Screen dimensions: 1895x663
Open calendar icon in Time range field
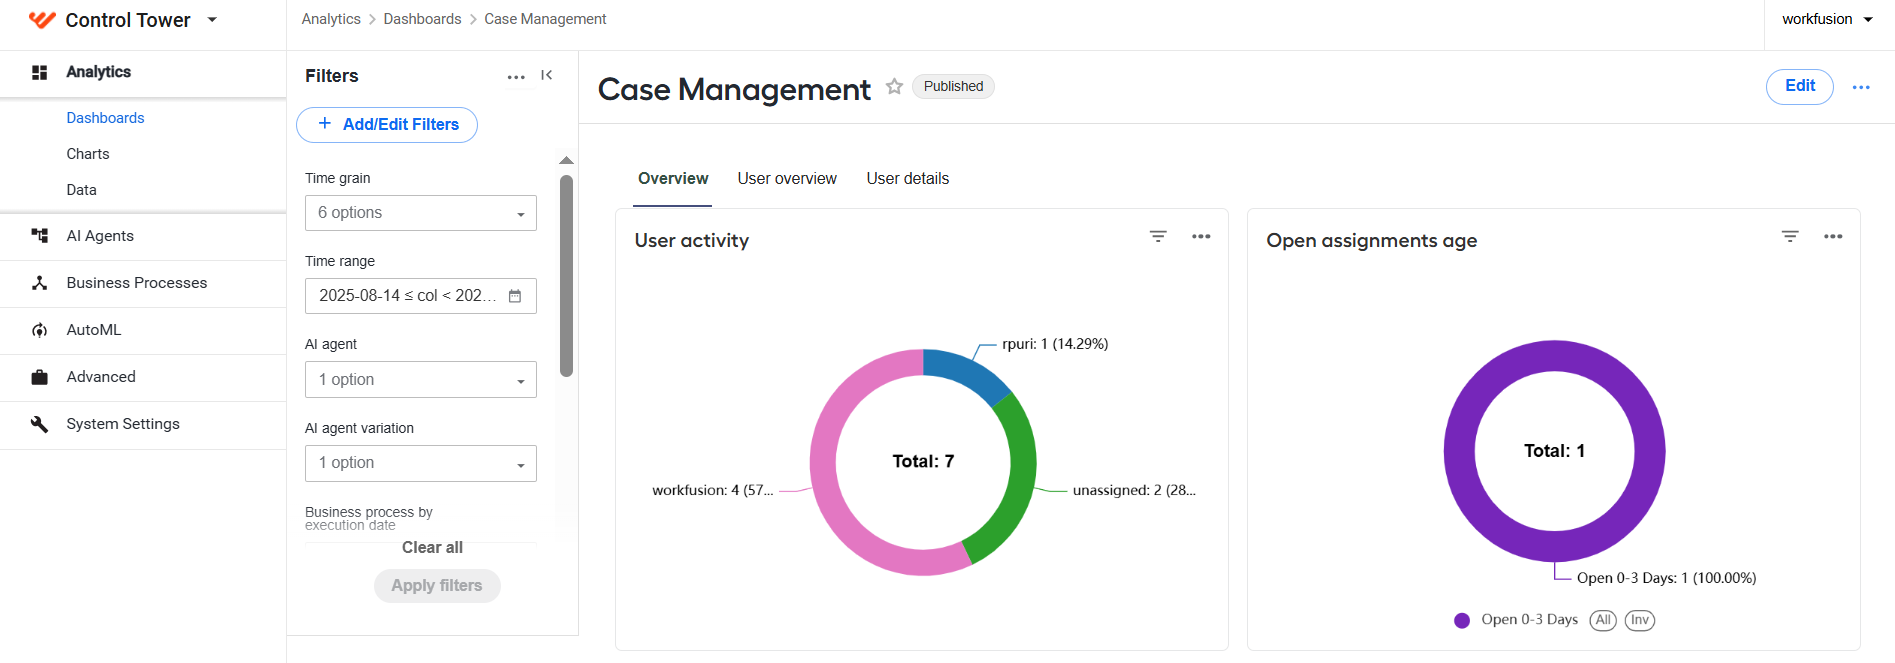coord(515,296)
